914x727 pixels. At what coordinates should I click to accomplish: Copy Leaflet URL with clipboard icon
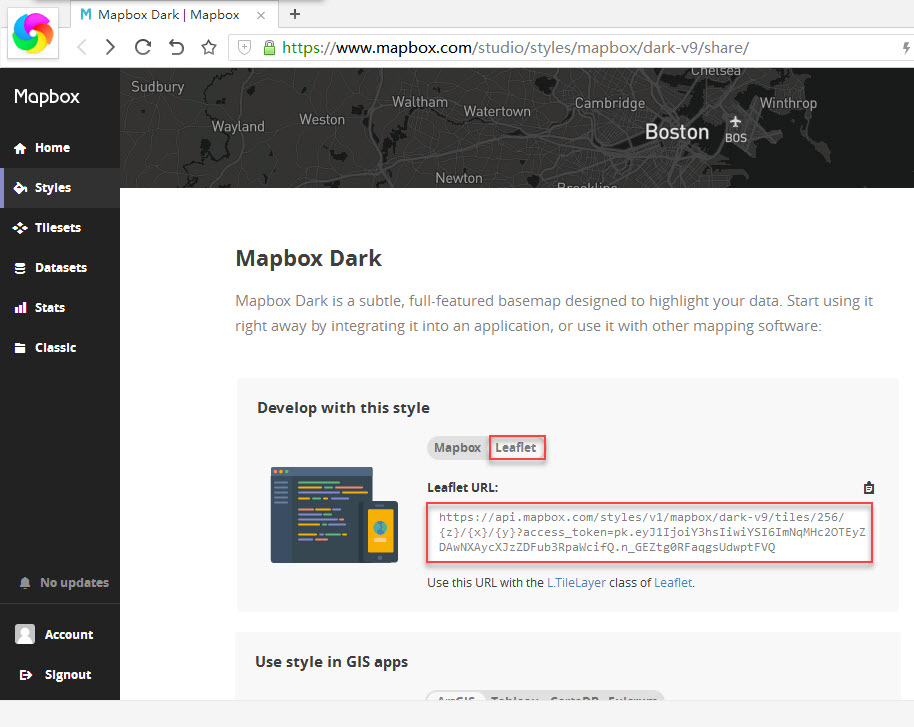869,488
